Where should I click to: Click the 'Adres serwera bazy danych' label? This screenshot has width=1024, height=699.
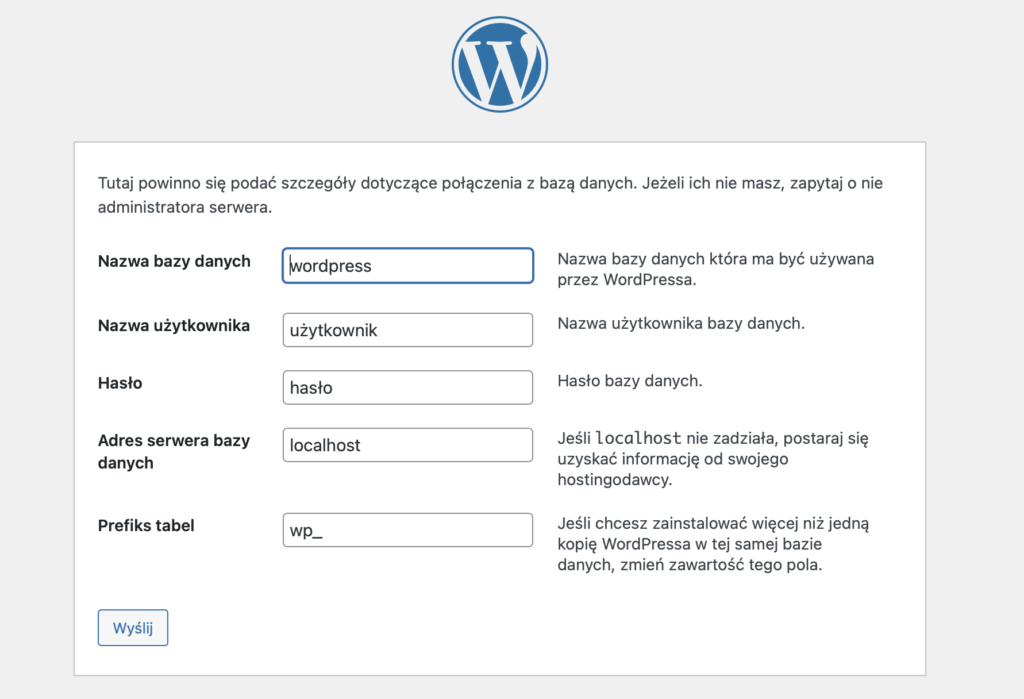pyautogui.click(x=174, y=451)
